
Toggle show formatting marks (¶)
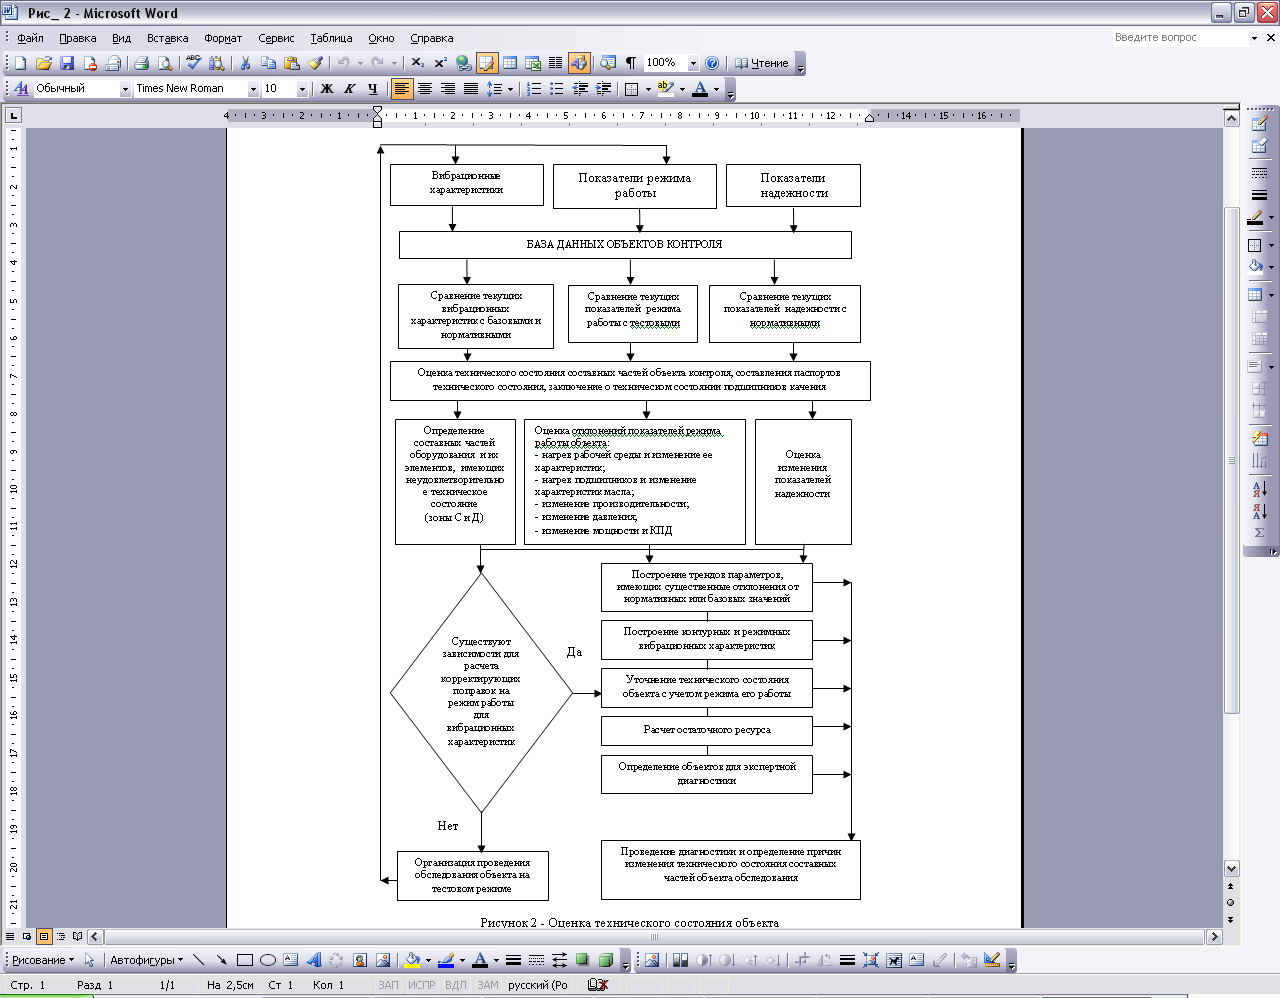click(x=631, y=63)
